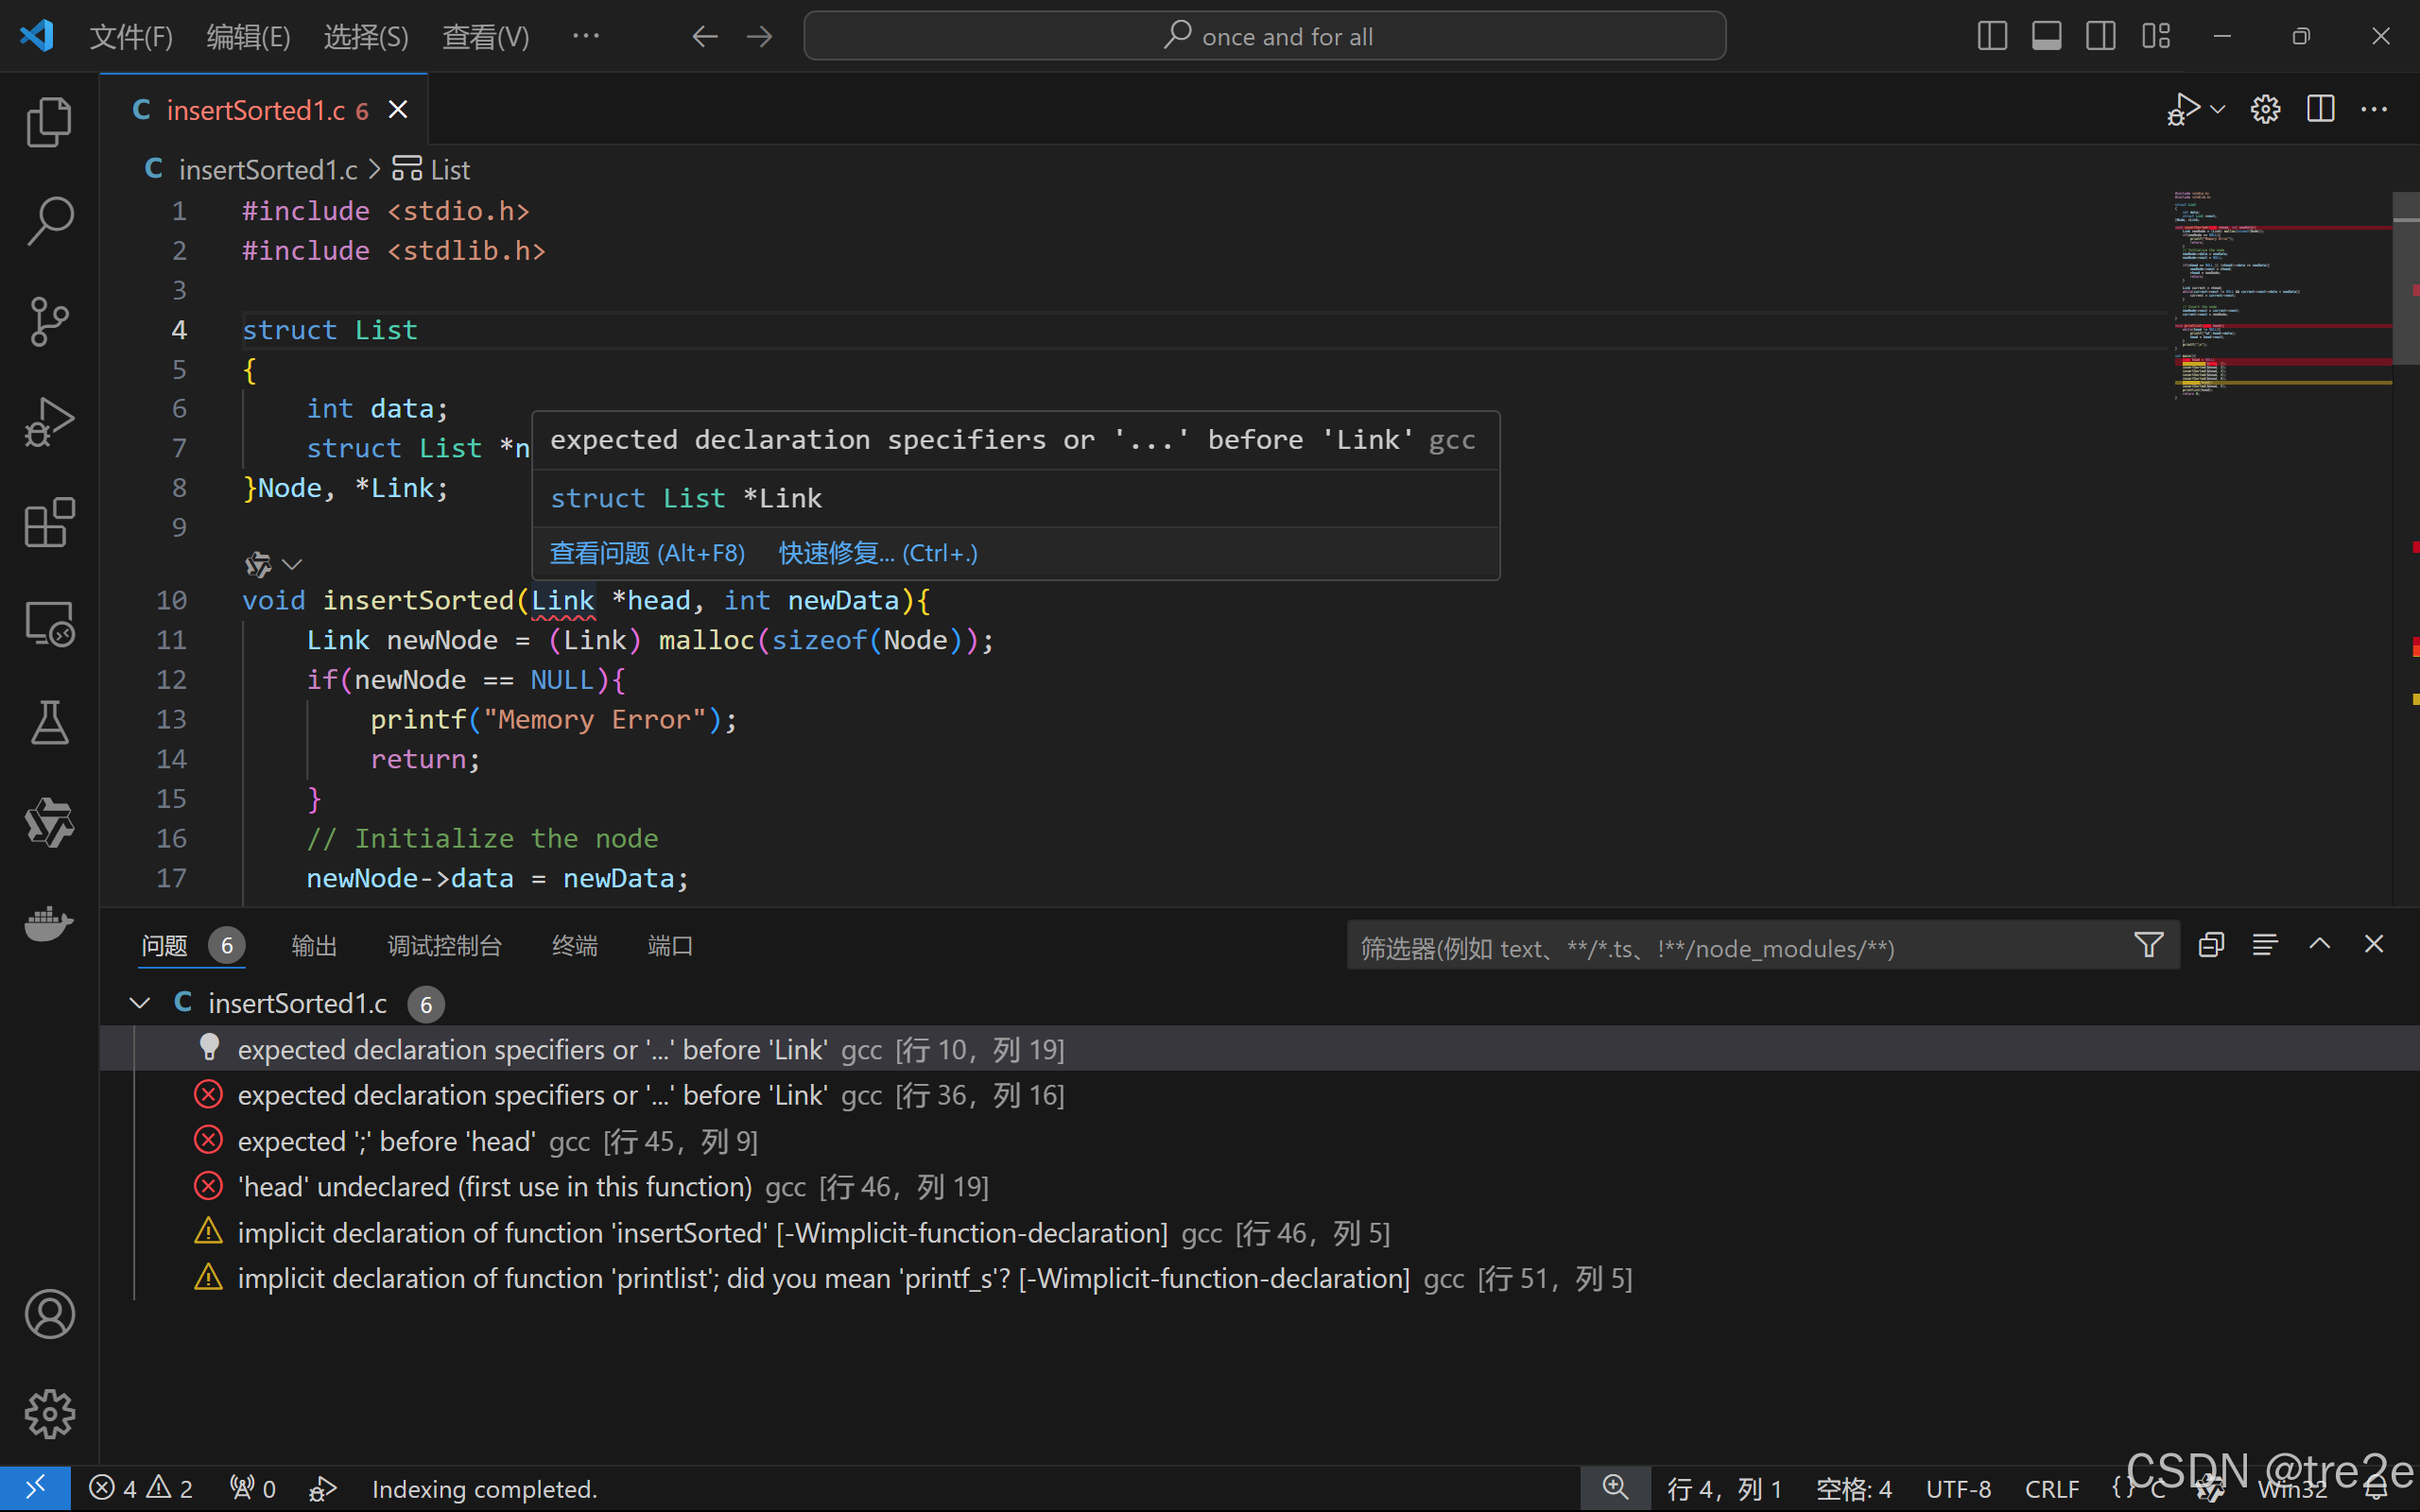Collapse the insertSorted1.c problems group

(x=140, y=1003)
